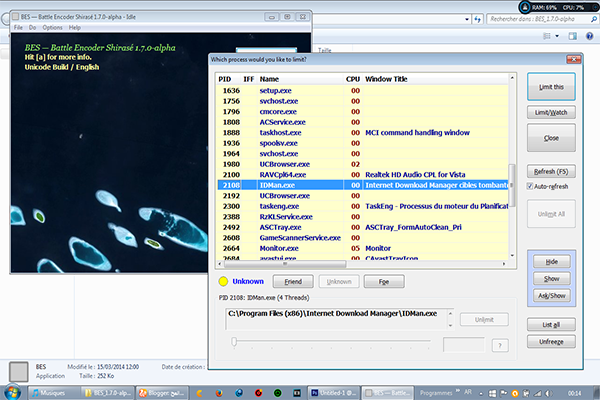Open the blue globe browser taskbar icon
Image resolution: width=600 pixels, height=400 pixels.
(x=239, y=393)
